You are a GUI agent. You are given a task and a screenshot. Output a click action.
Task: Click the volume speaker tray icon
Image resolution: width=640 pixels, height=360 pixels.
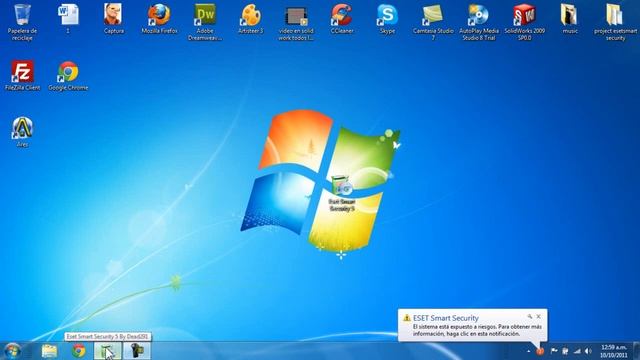[x=588, y=351]
